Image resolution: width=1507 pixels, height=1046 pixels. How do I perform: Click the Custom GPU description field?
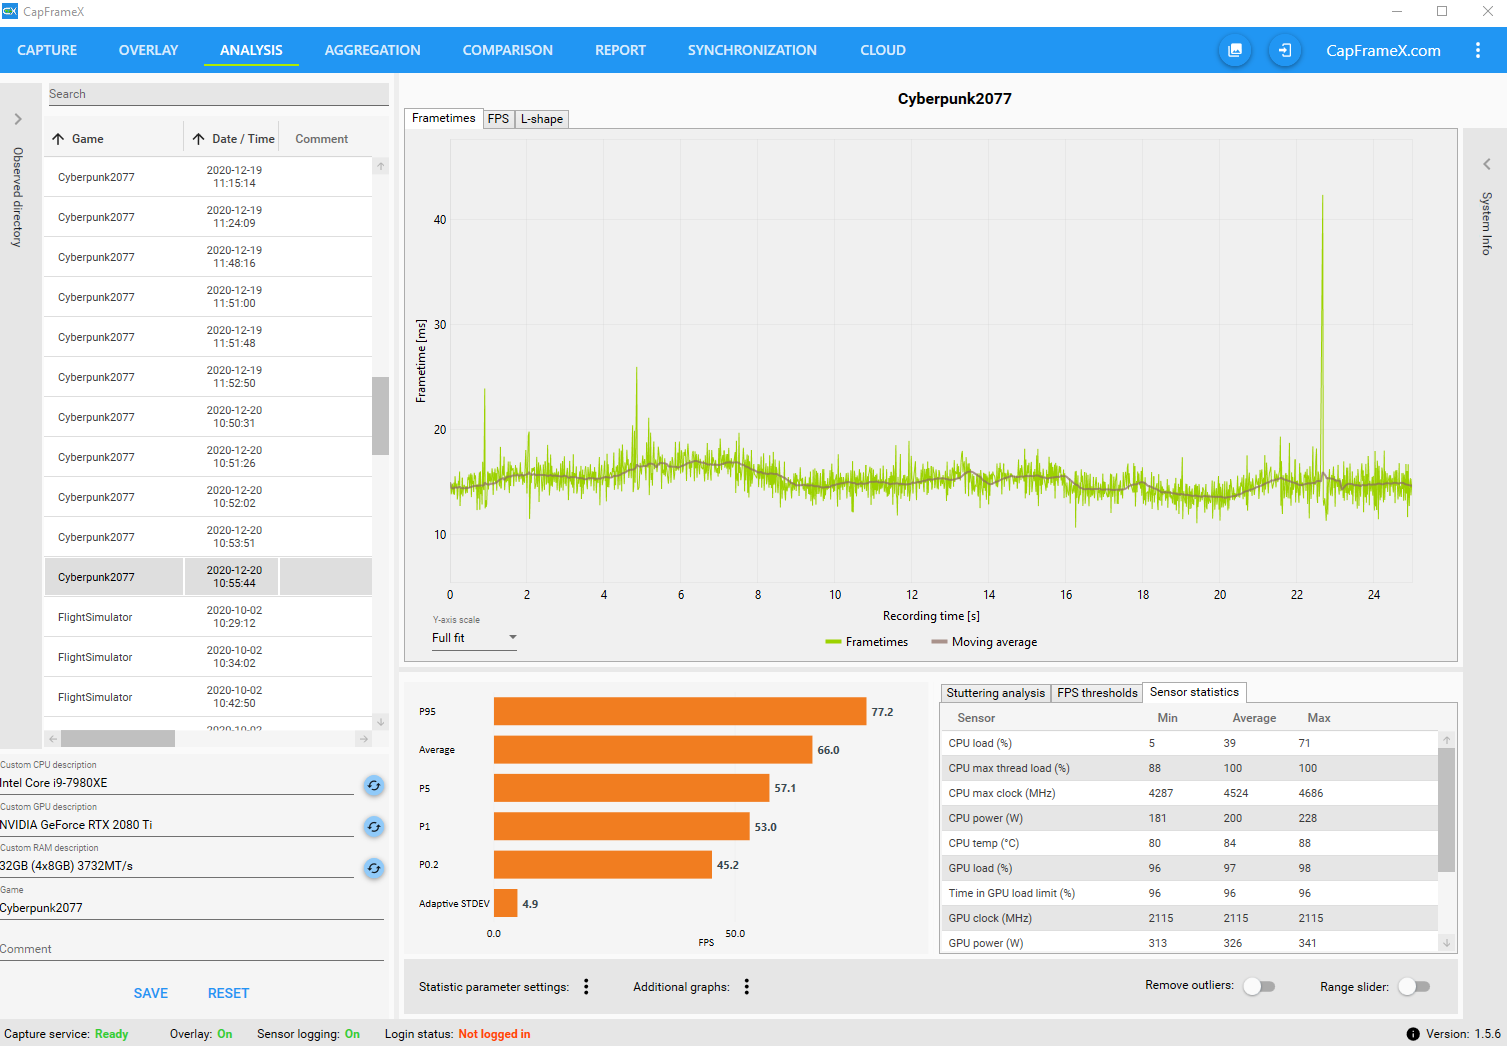click(177, 825)
